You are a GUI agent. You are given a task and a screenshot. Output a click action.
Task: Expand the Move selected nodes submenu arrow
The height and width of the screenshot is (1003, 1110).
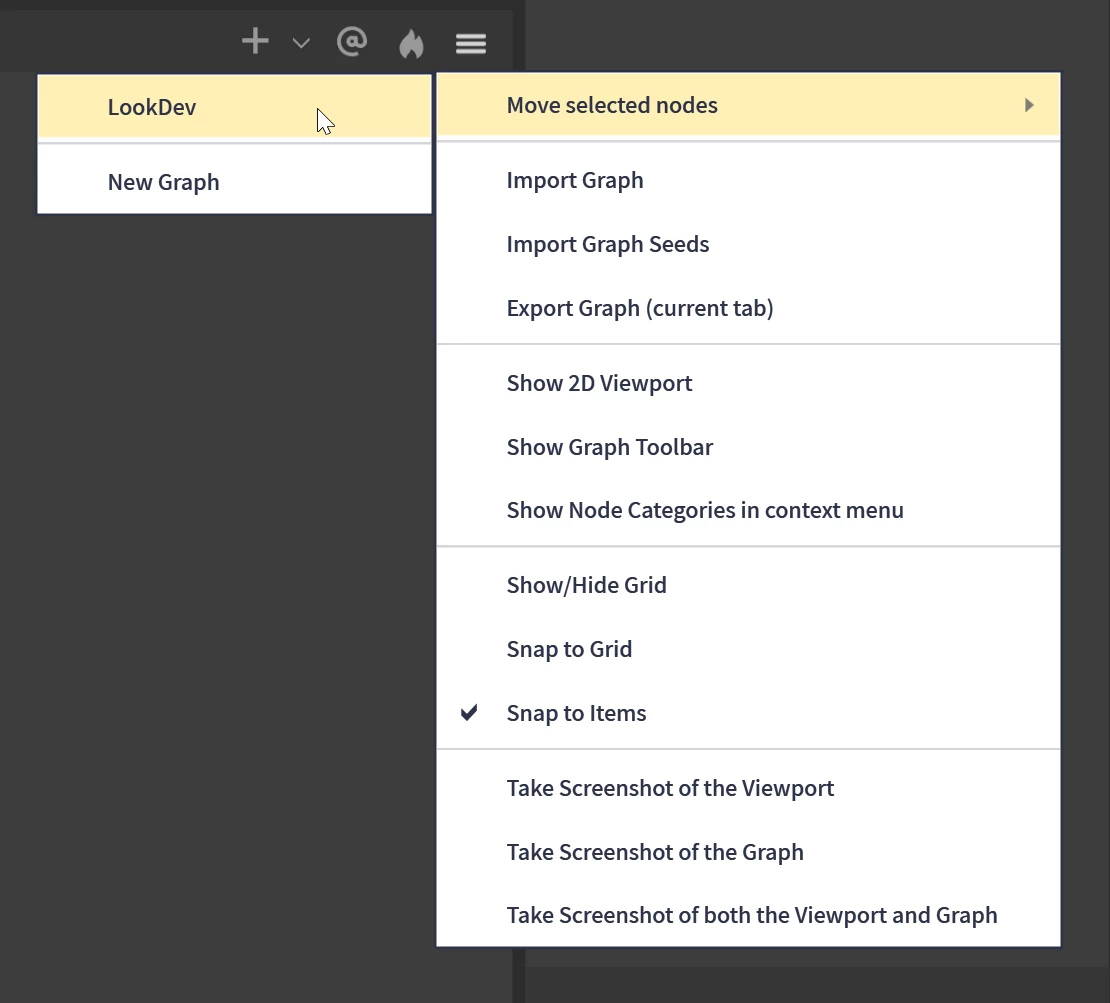click(x=1029, y=105)
